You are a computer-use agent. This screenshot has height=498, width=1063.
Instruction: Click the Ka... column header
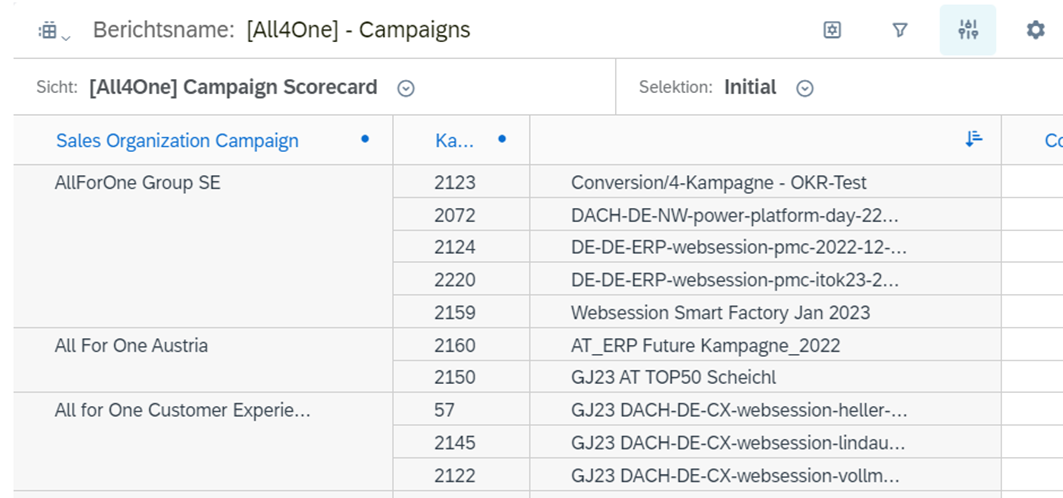(454, 141)
